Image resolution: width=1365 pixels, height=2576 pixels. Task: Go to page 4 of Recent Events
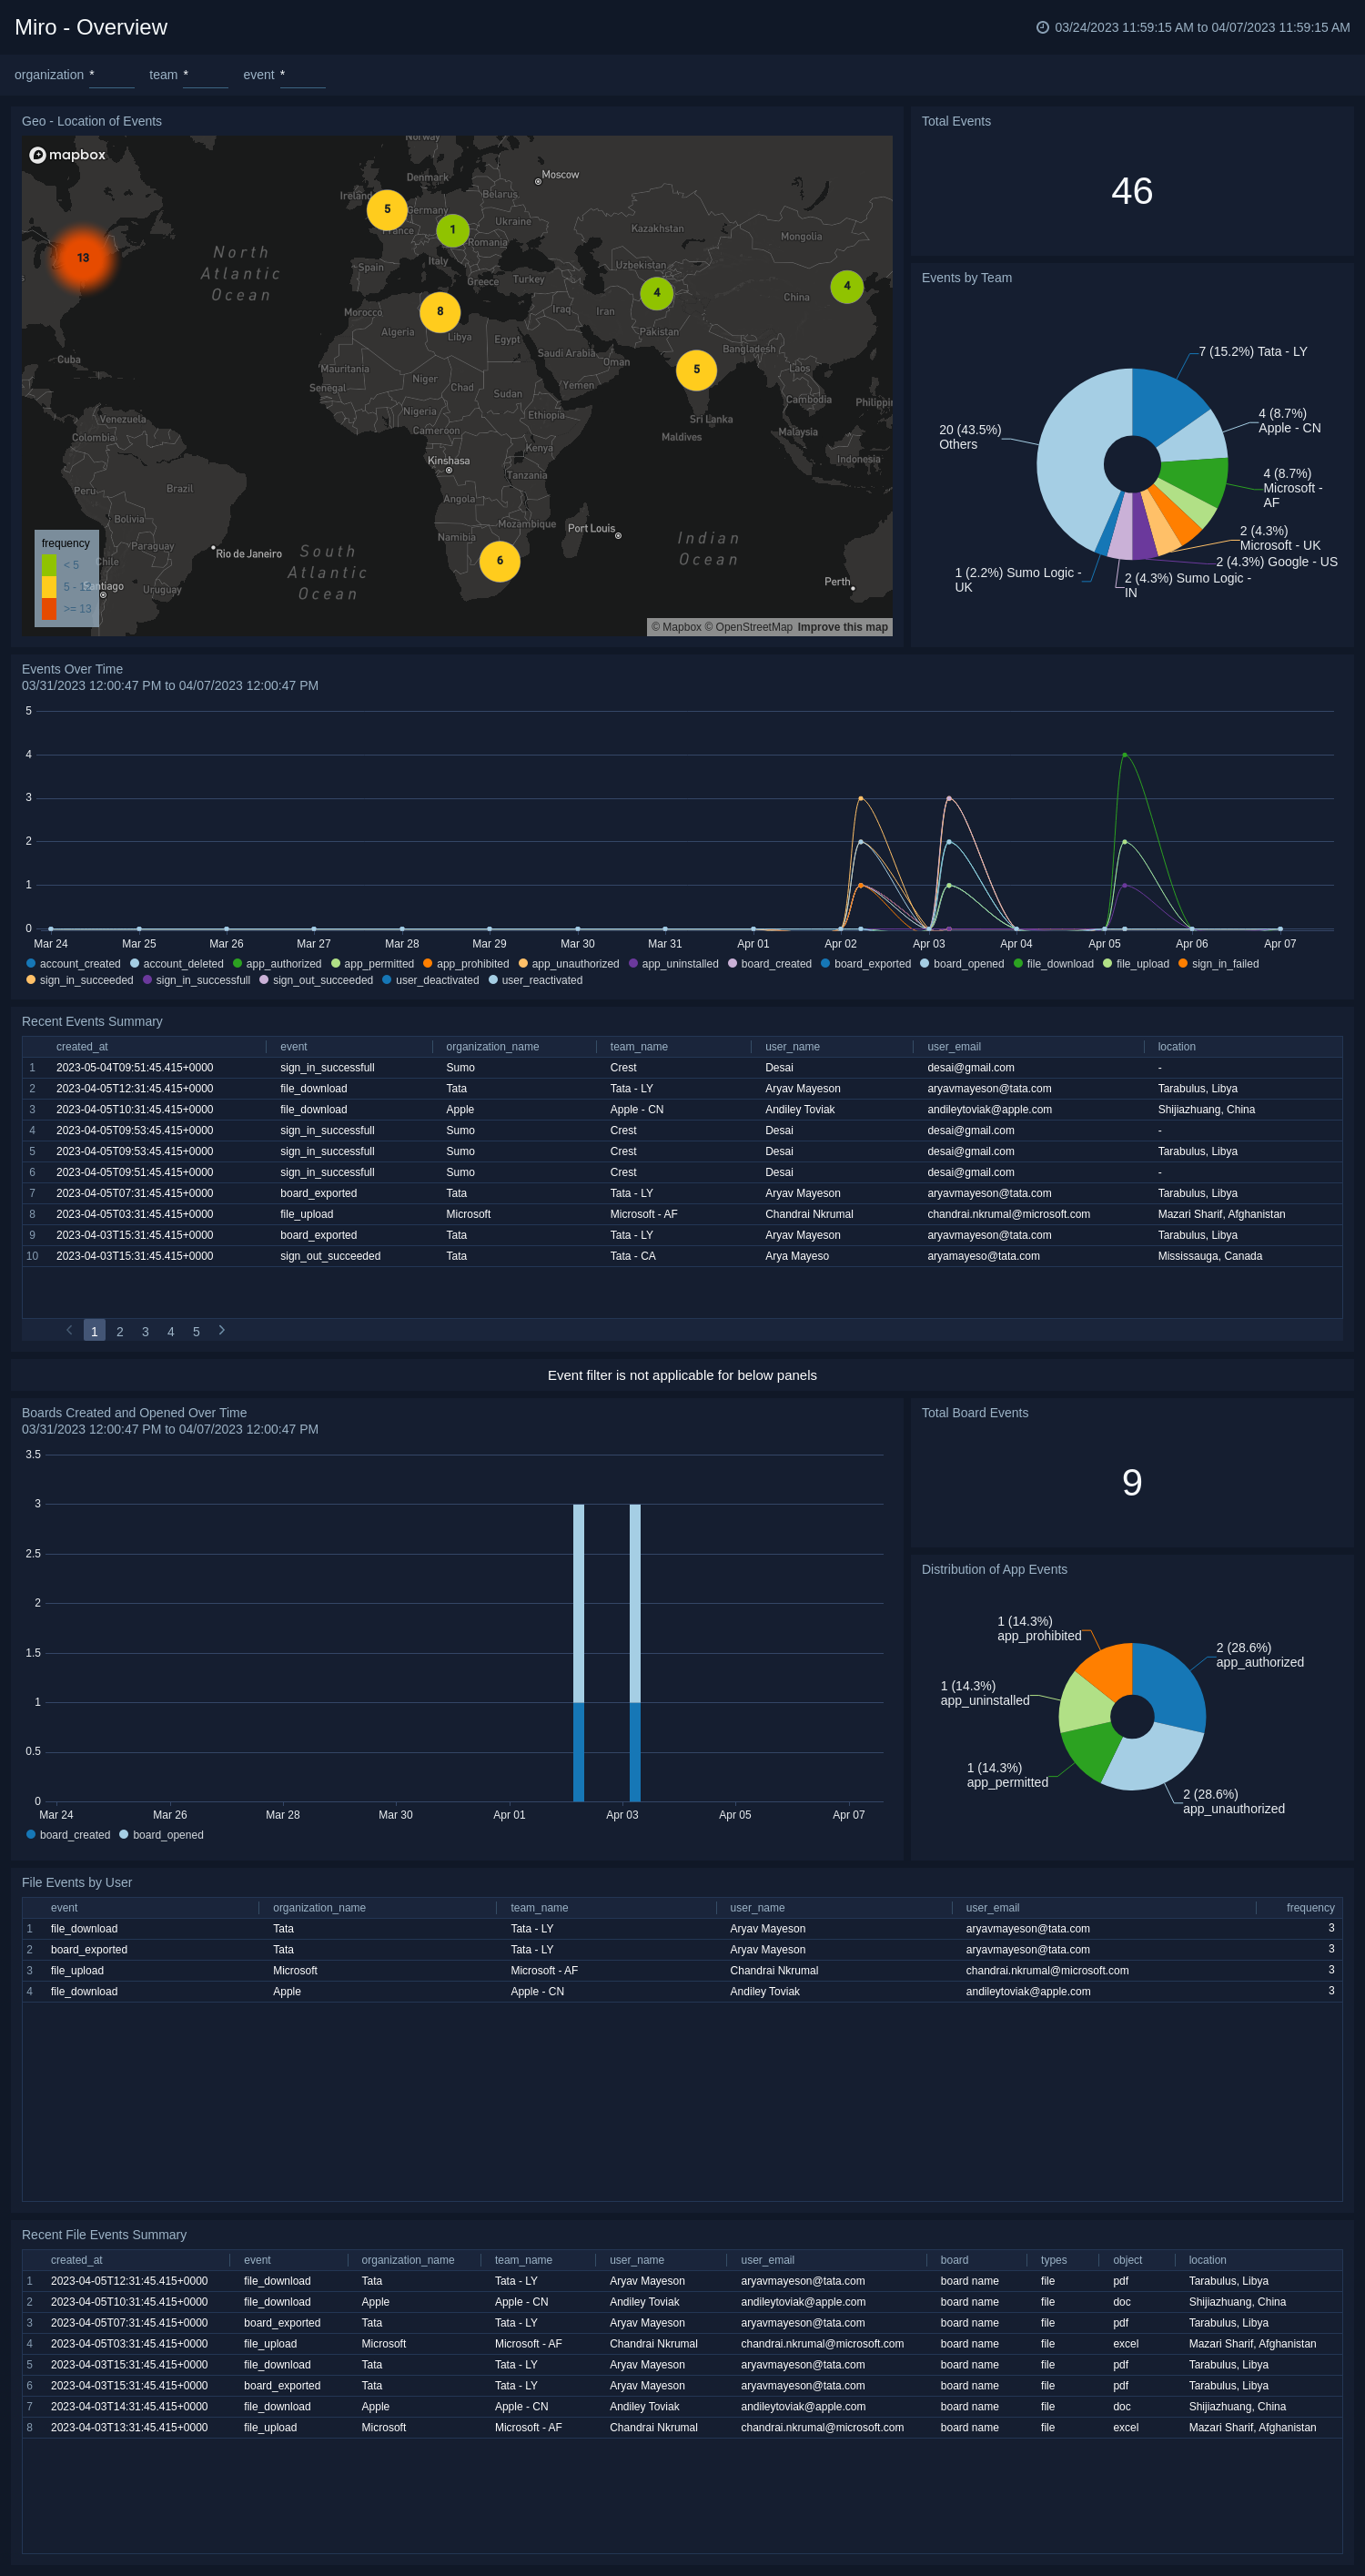click(x=171, y=1332)
